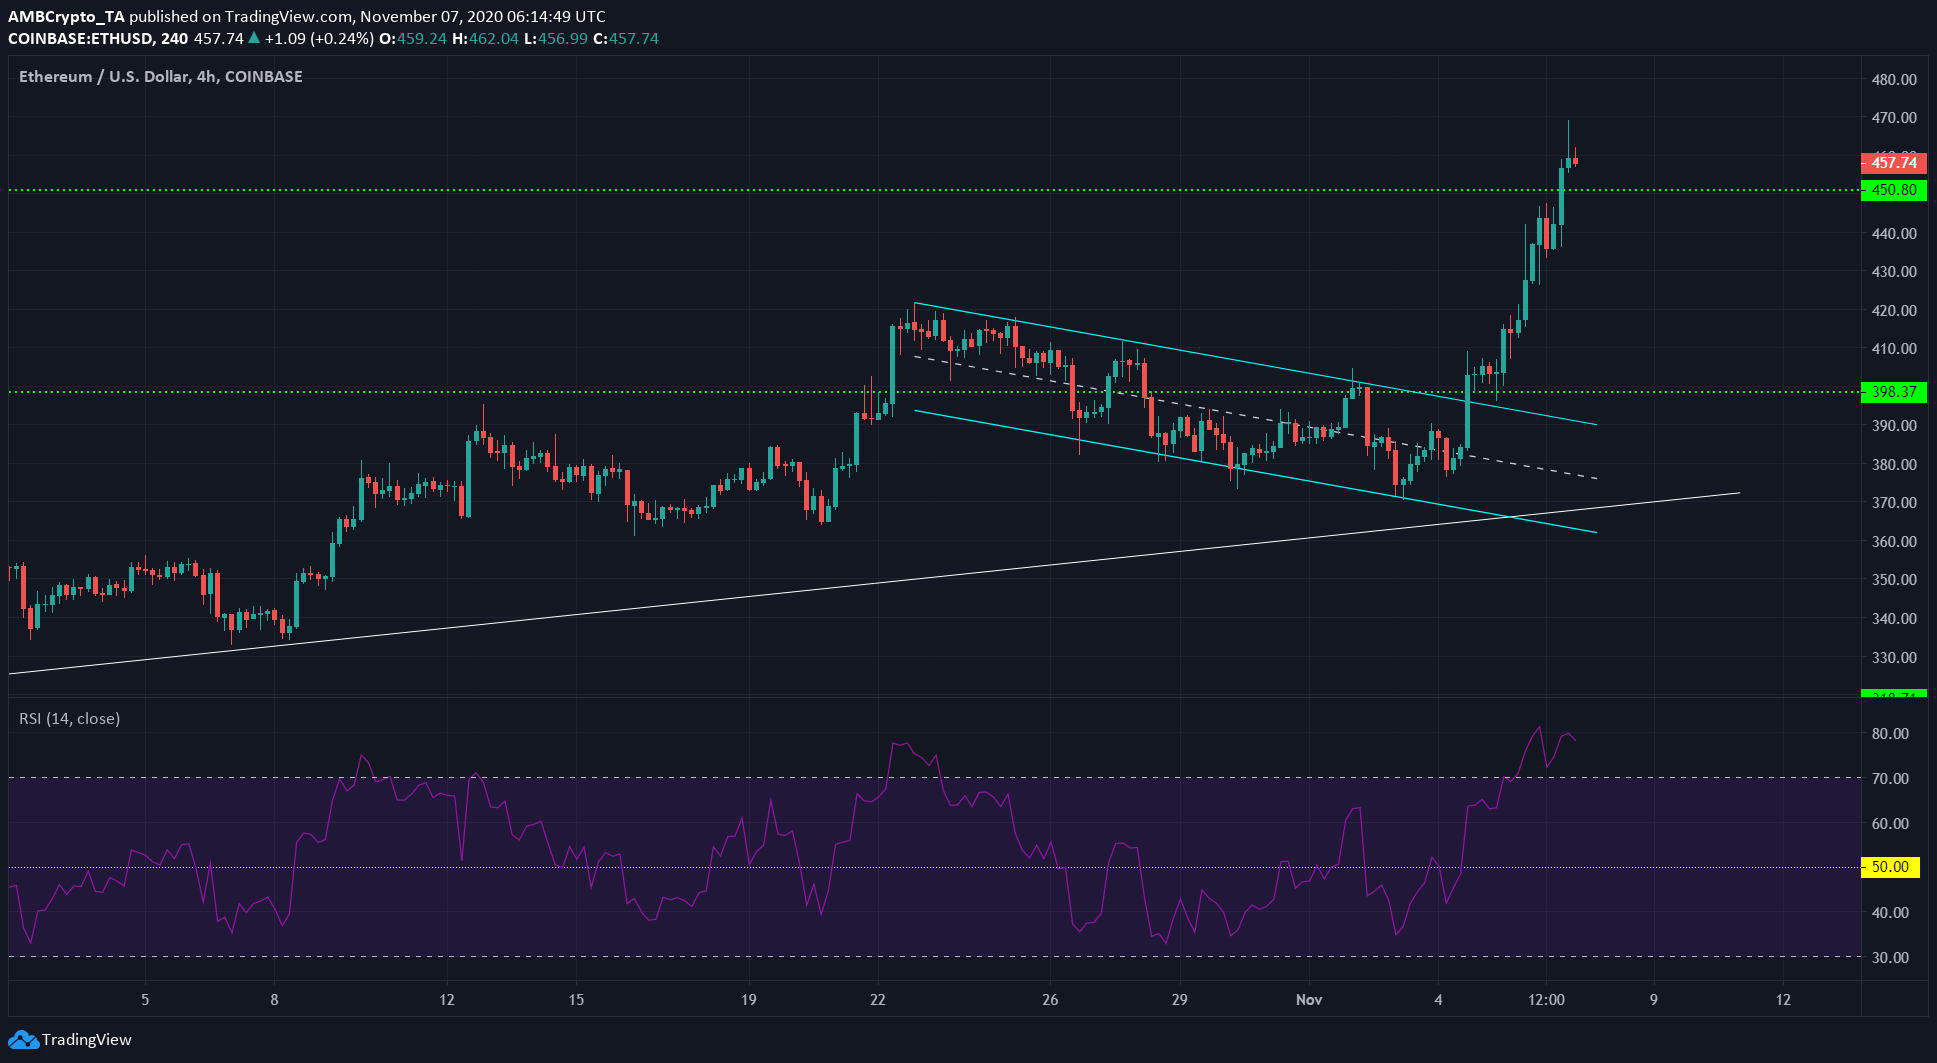Click the TradingView text at bottom left
Image resolution: width=1937 pixels, height=1063 pixels.
(87, 1040)
